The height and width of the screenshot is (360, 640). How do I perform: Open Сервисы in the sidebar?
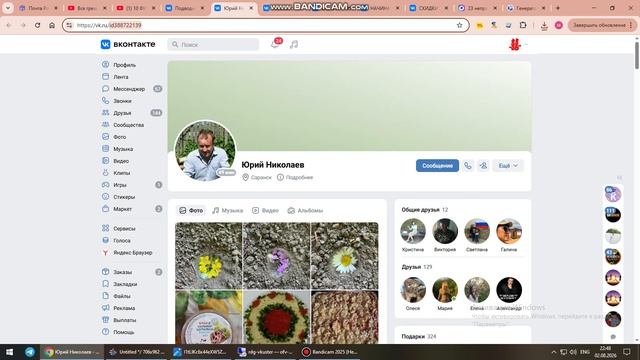click(x=124, y=229)
